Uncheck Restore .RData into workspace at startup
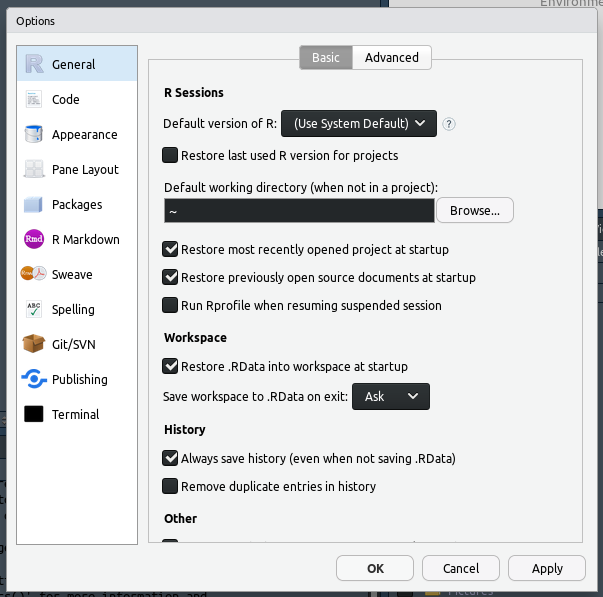This screenshot has width=603, height=597. 170,366
